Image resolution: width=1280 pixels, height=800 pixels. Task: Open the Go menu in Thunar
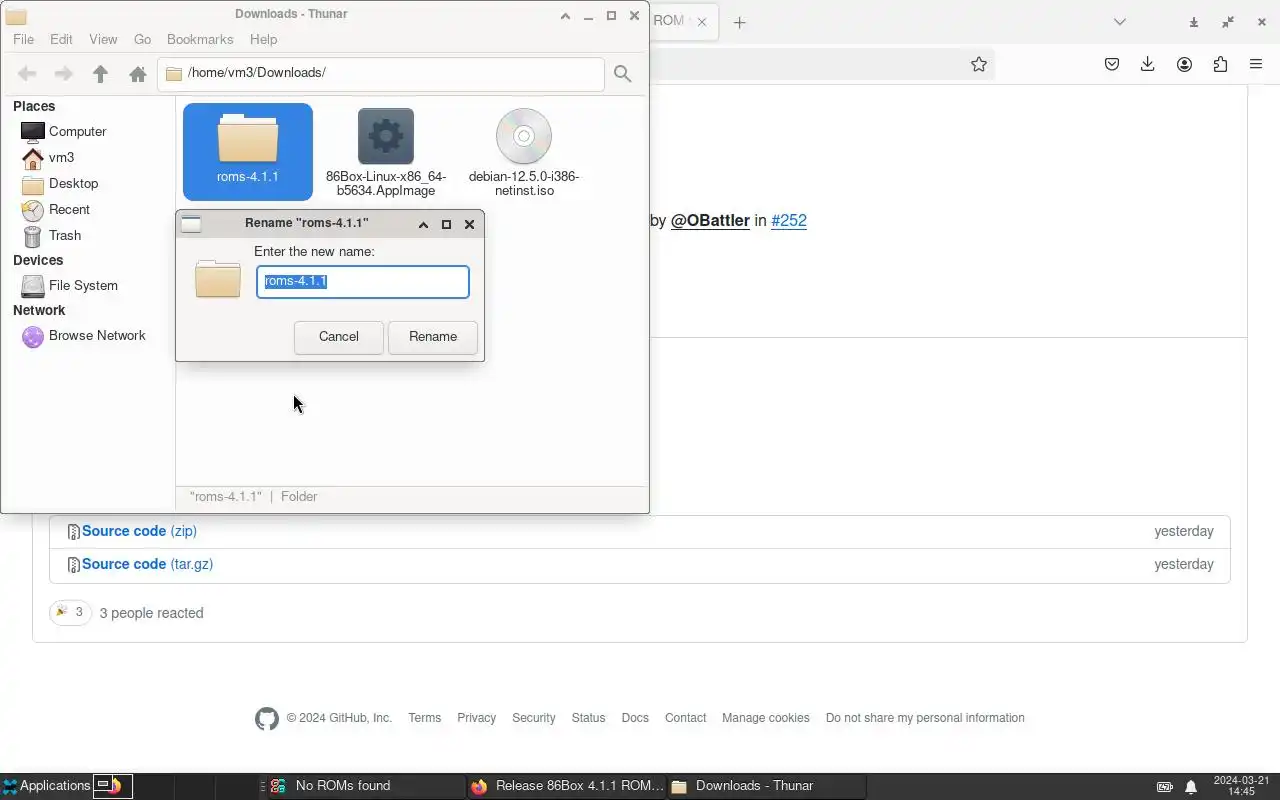point(142,39)
